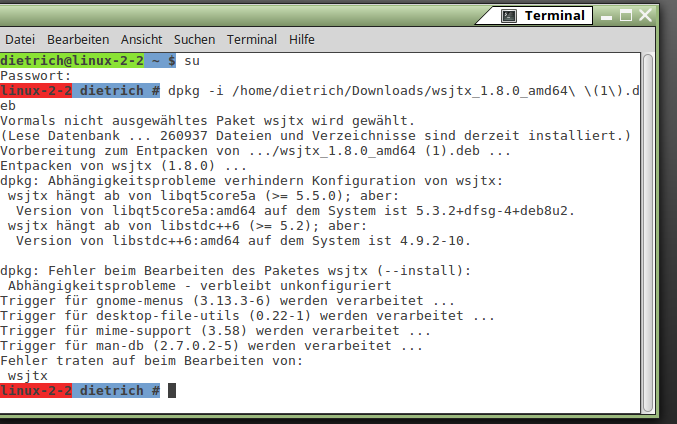Minimize the Terminal window
This screenshot has height=424, width=677.
(x=606, y=17)
